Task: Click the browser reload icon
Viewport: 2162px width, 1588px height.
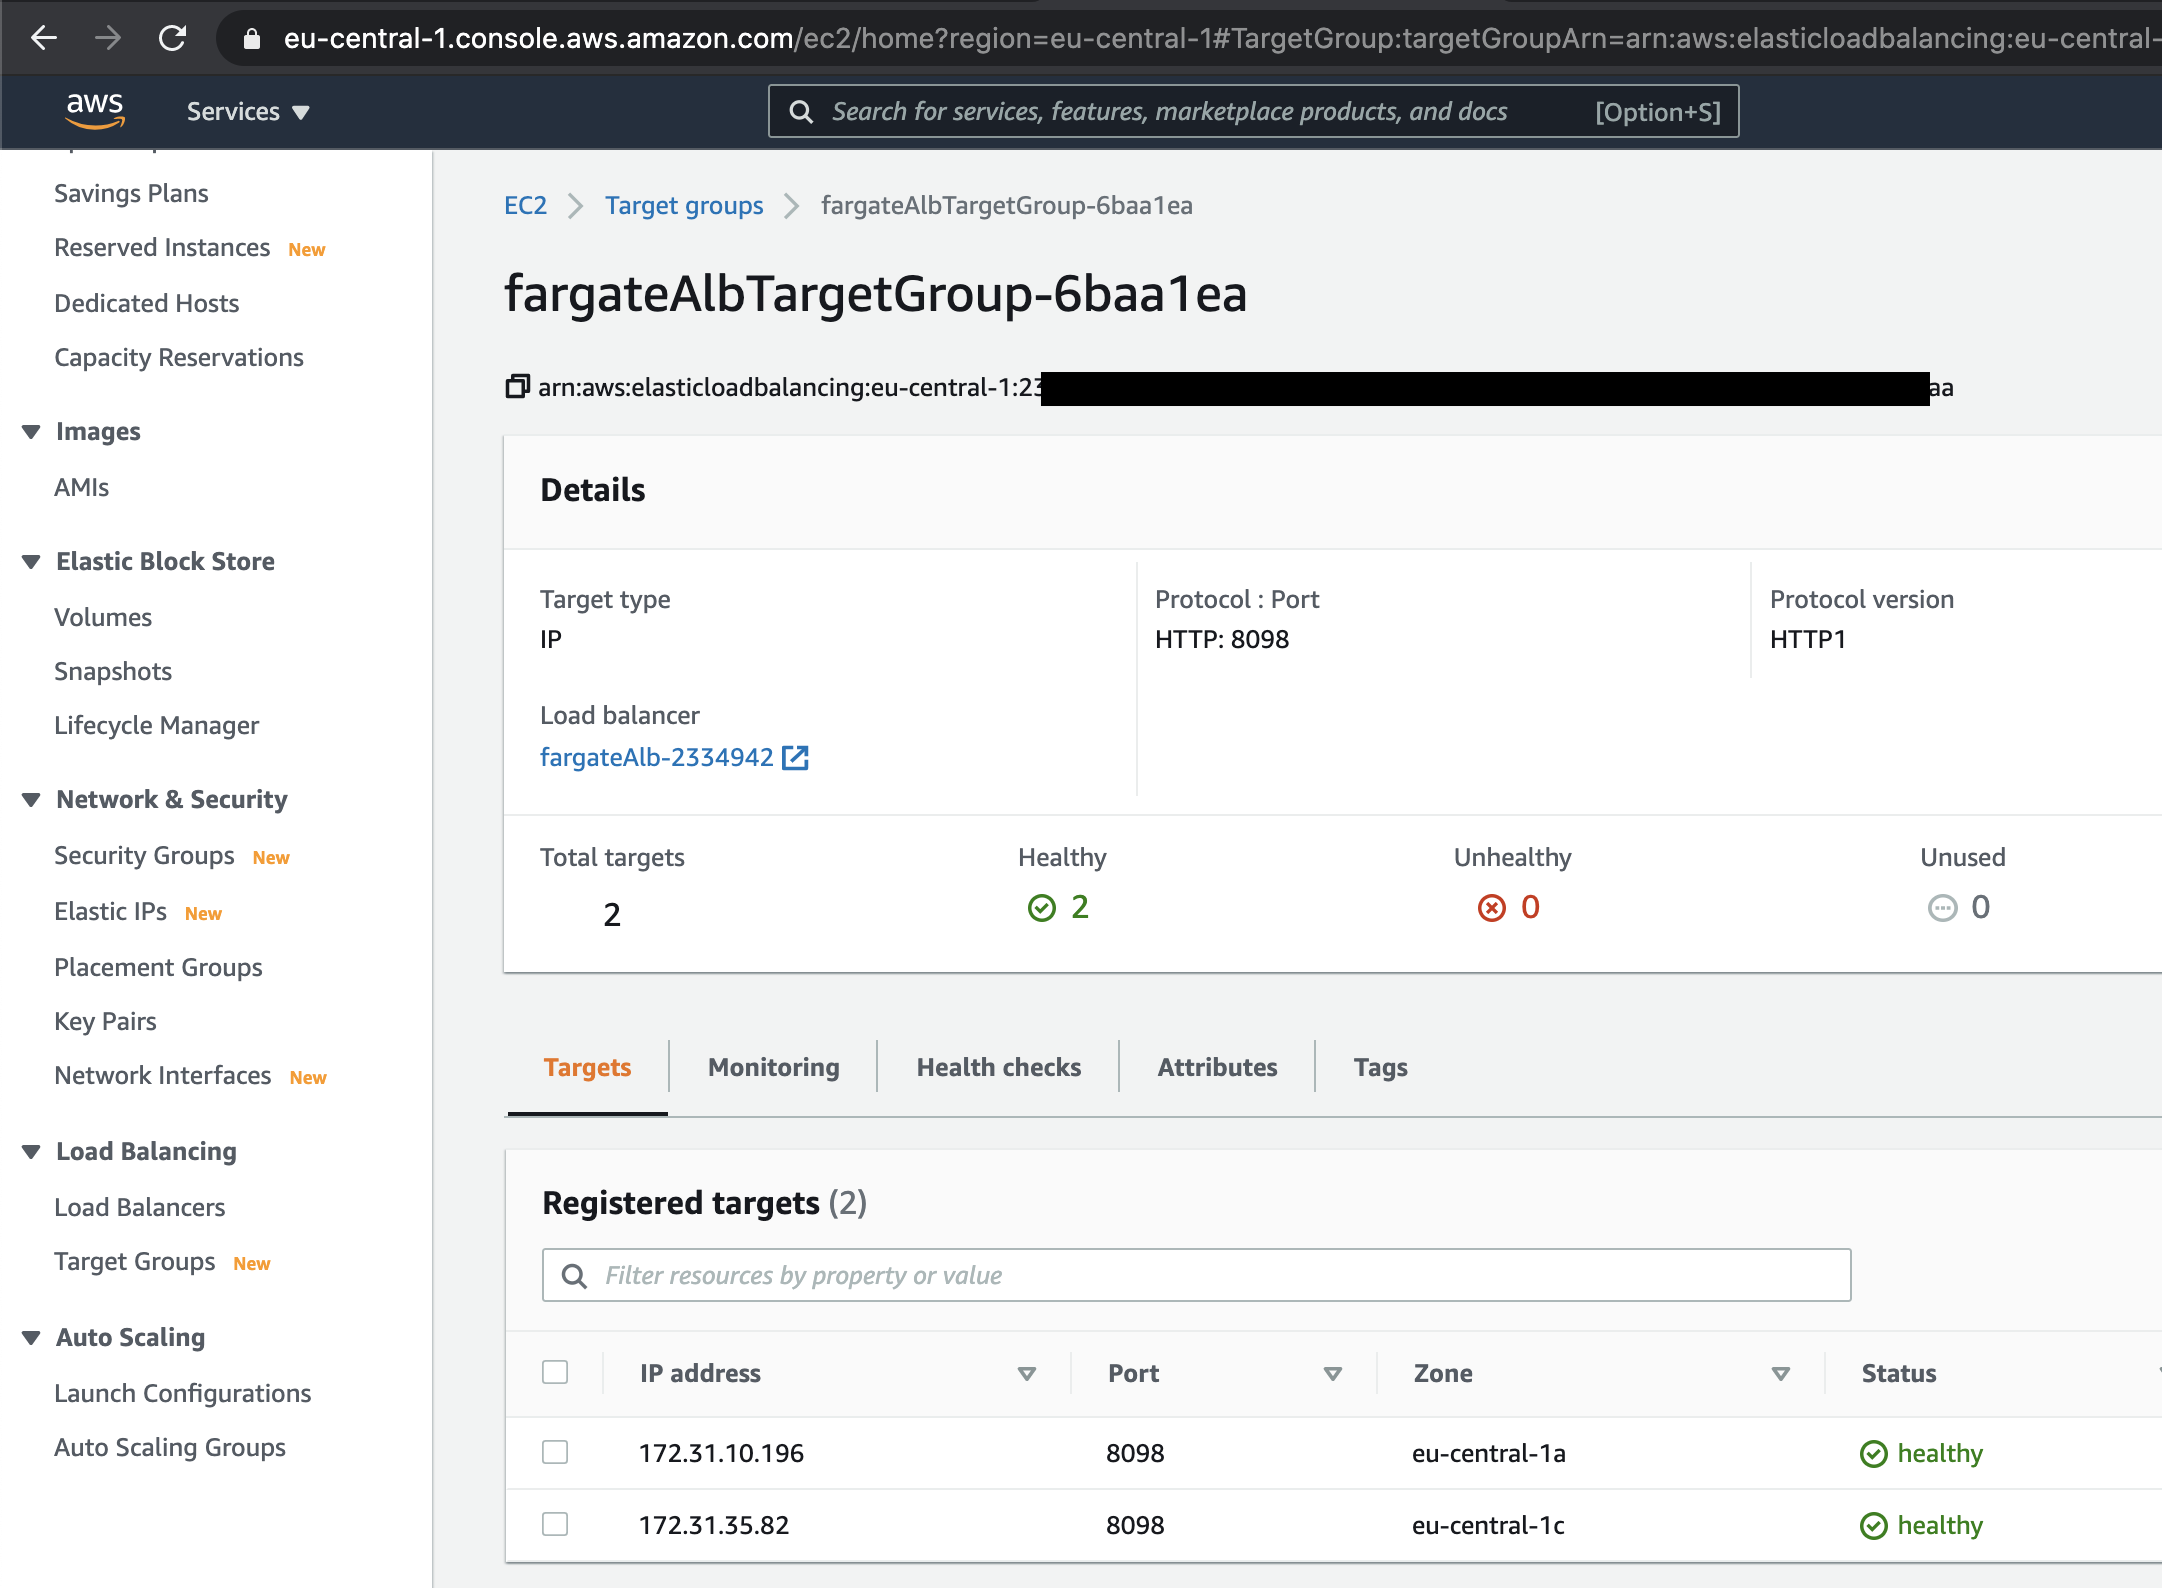Action: [x=172, y=38]
